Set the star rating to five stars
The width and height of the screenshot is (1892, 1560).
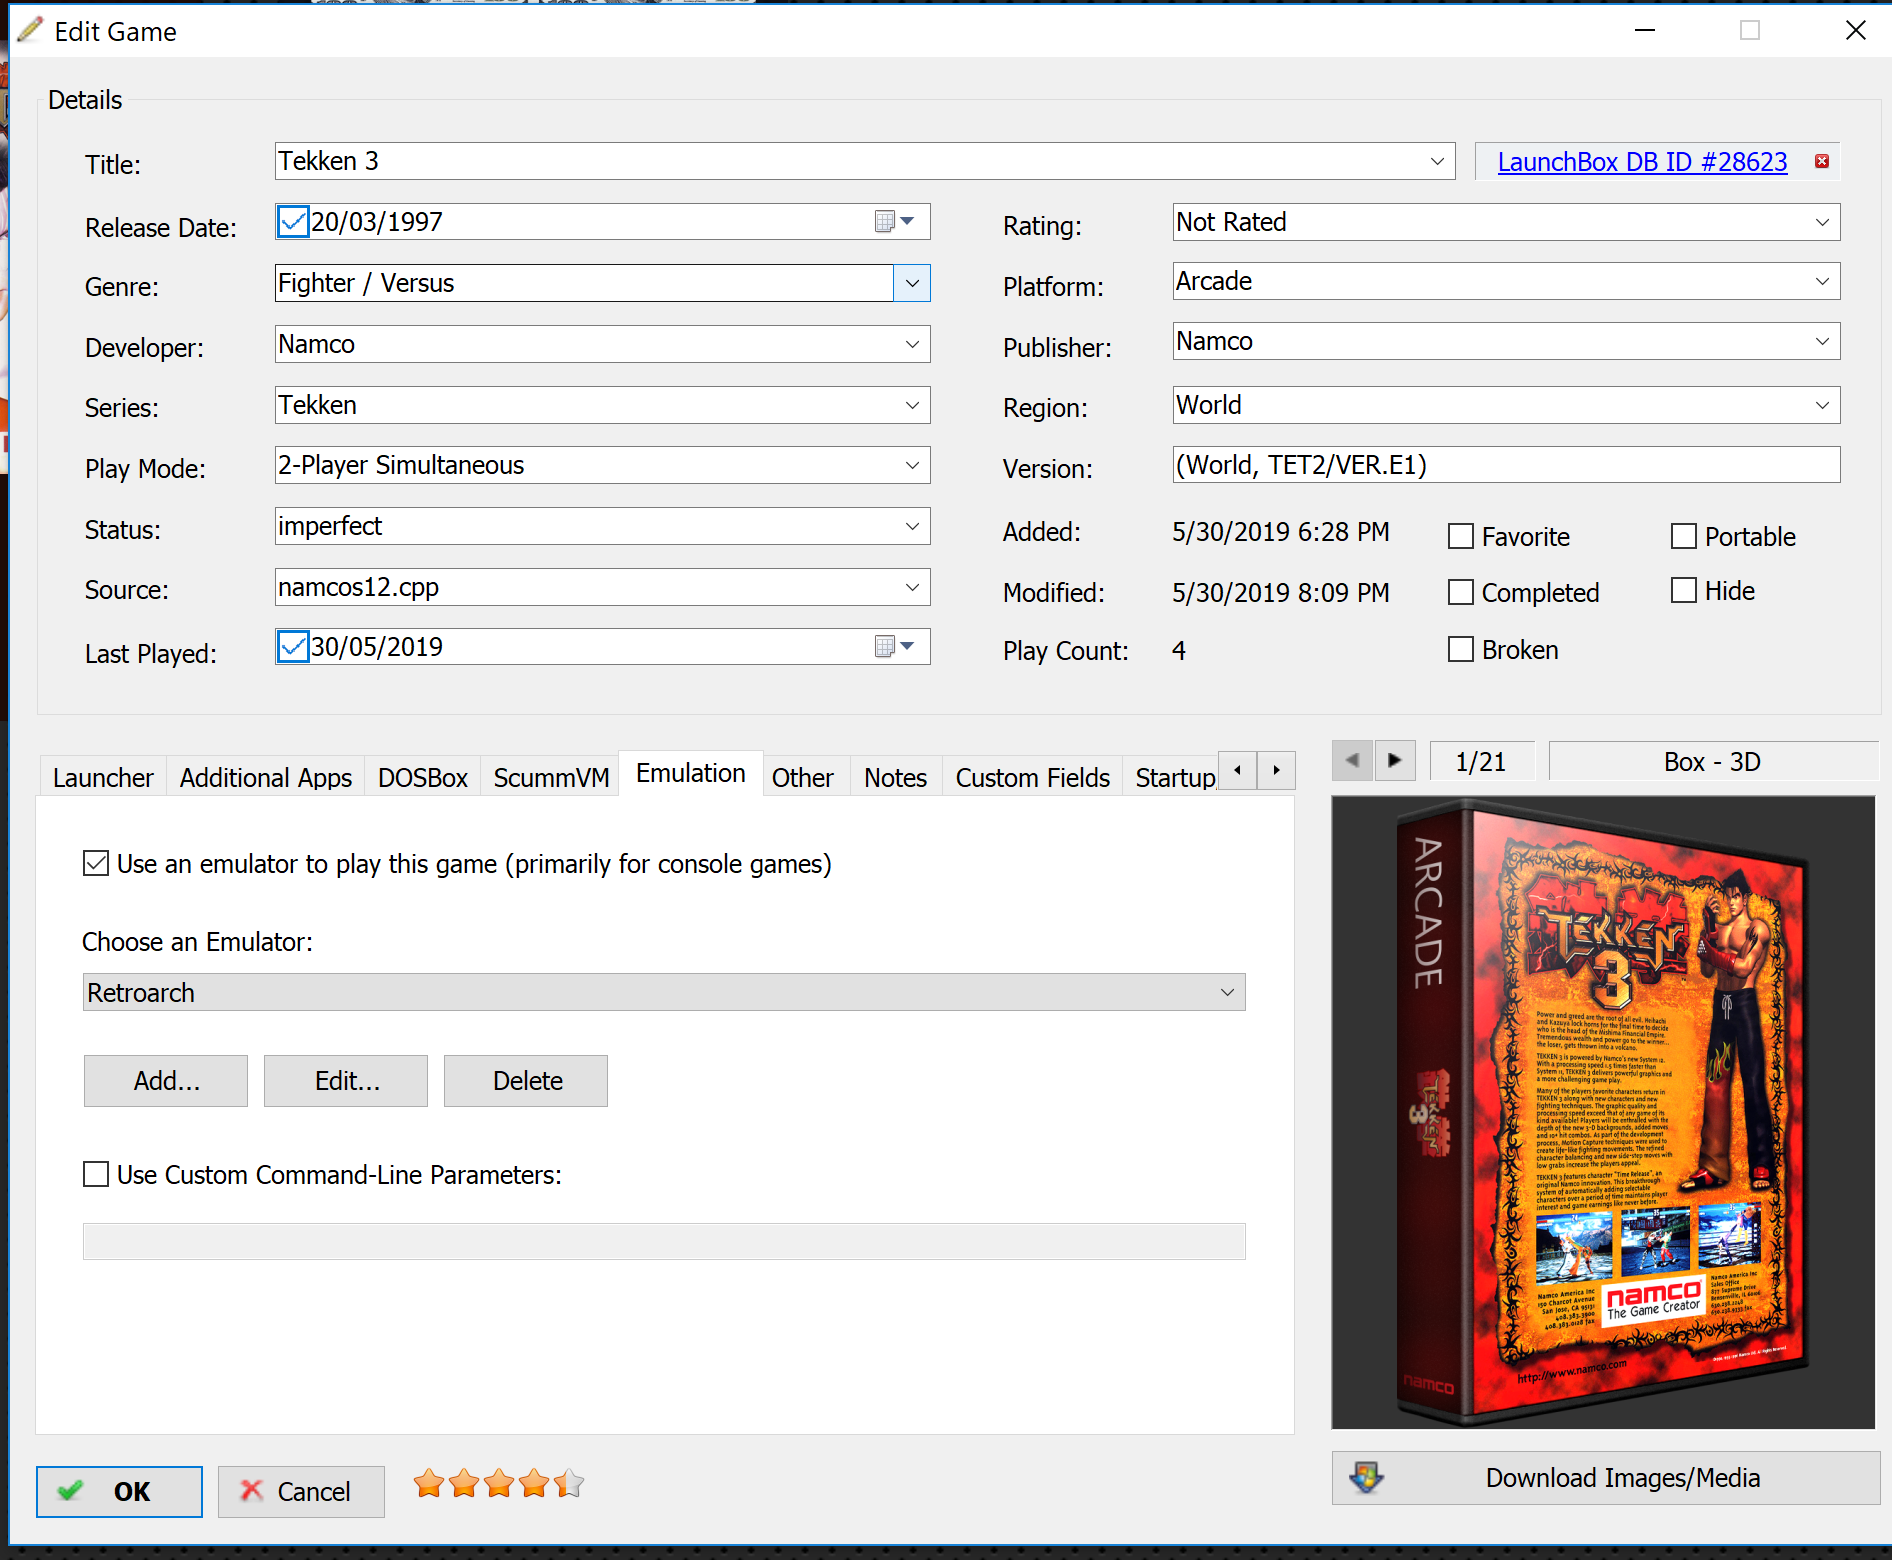569,1483
